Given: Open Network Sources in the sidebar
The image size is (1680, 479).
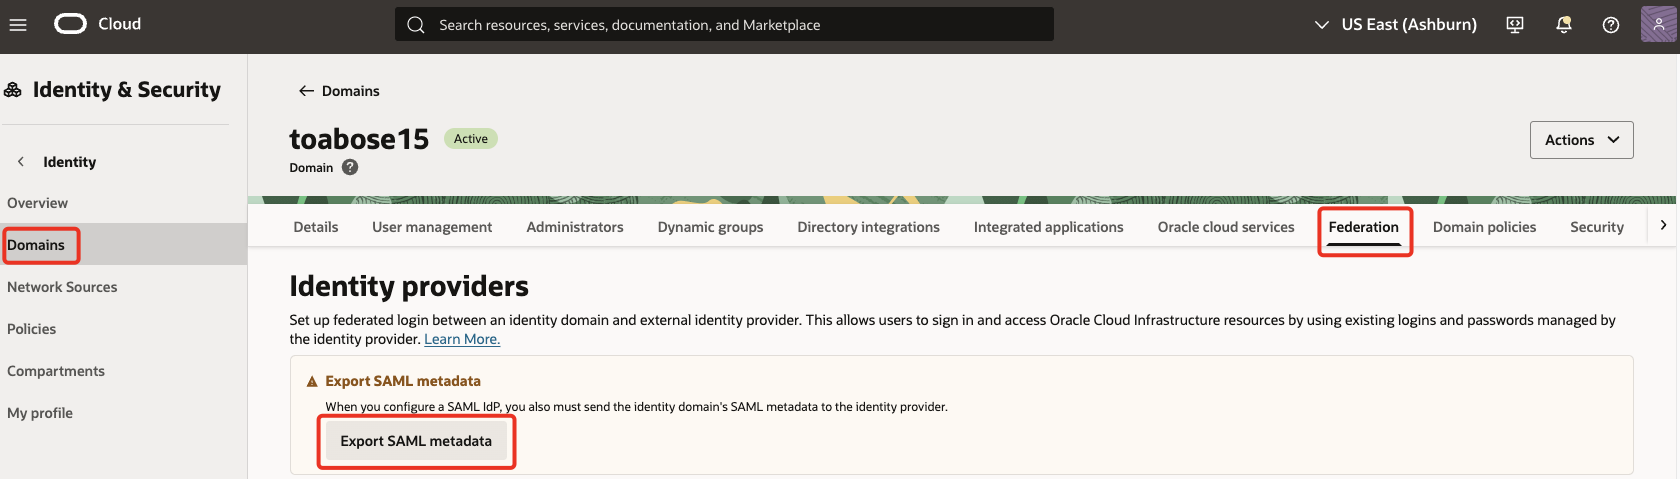Looking at the screenshot, I should 62,287.
